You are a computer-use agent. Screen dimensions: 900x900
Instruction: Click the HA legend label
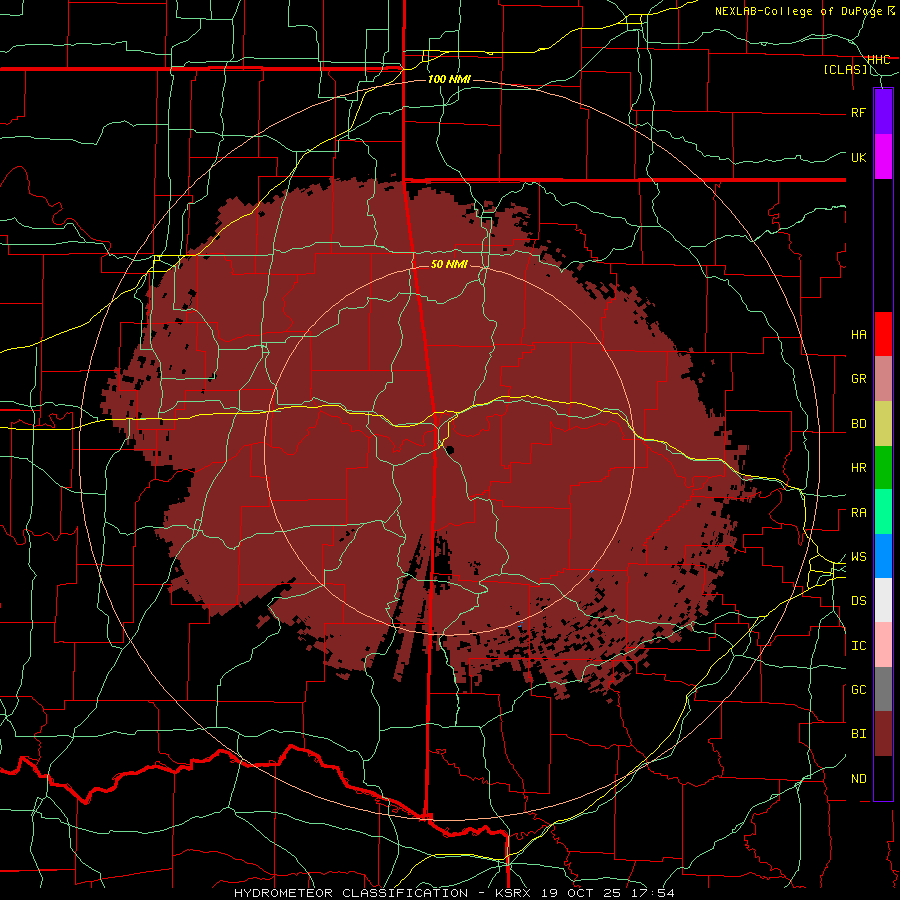[858, 335]
